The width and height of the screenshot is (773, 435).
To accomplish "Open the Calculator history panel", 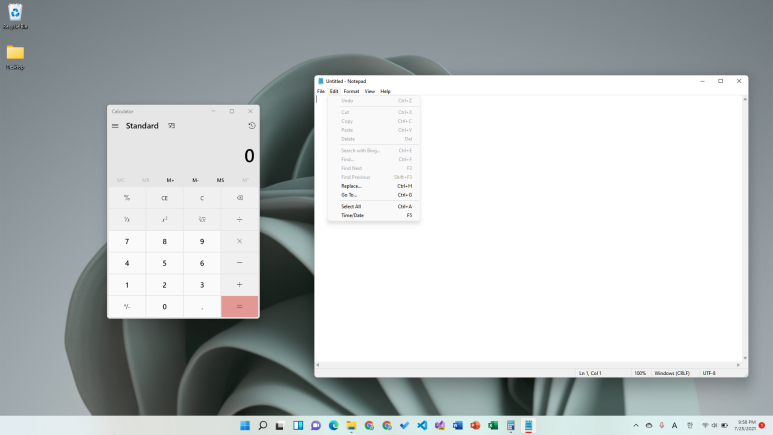I will [251, 126].
